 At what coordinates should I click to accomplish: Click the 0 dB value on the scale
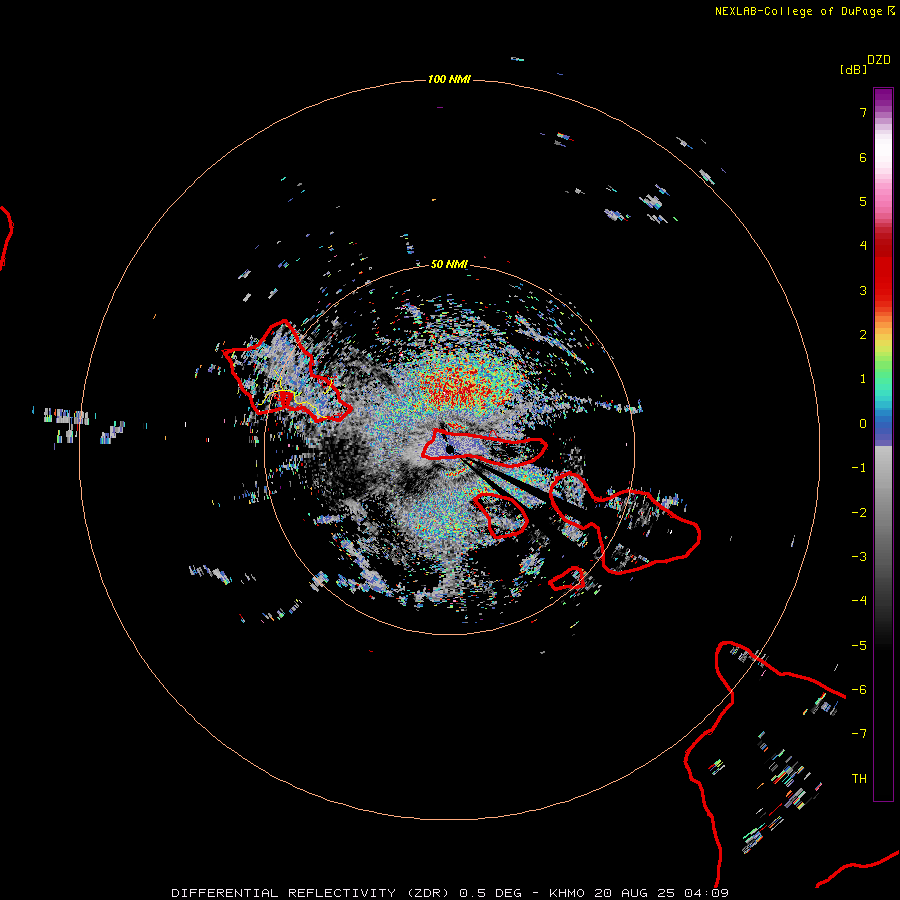(x=863, y=424)
